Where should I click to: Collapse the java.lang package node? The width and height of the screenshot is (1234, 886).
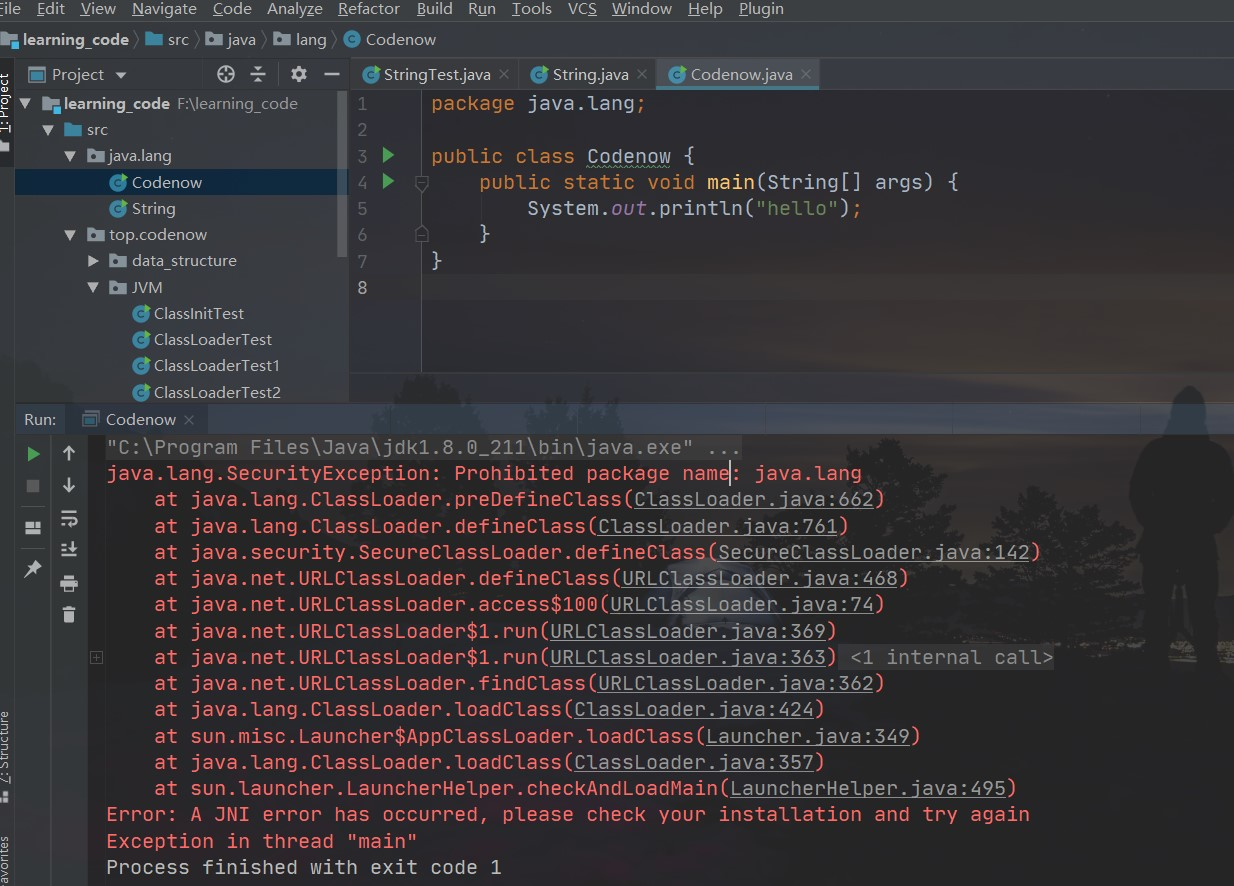pos(69,156)
